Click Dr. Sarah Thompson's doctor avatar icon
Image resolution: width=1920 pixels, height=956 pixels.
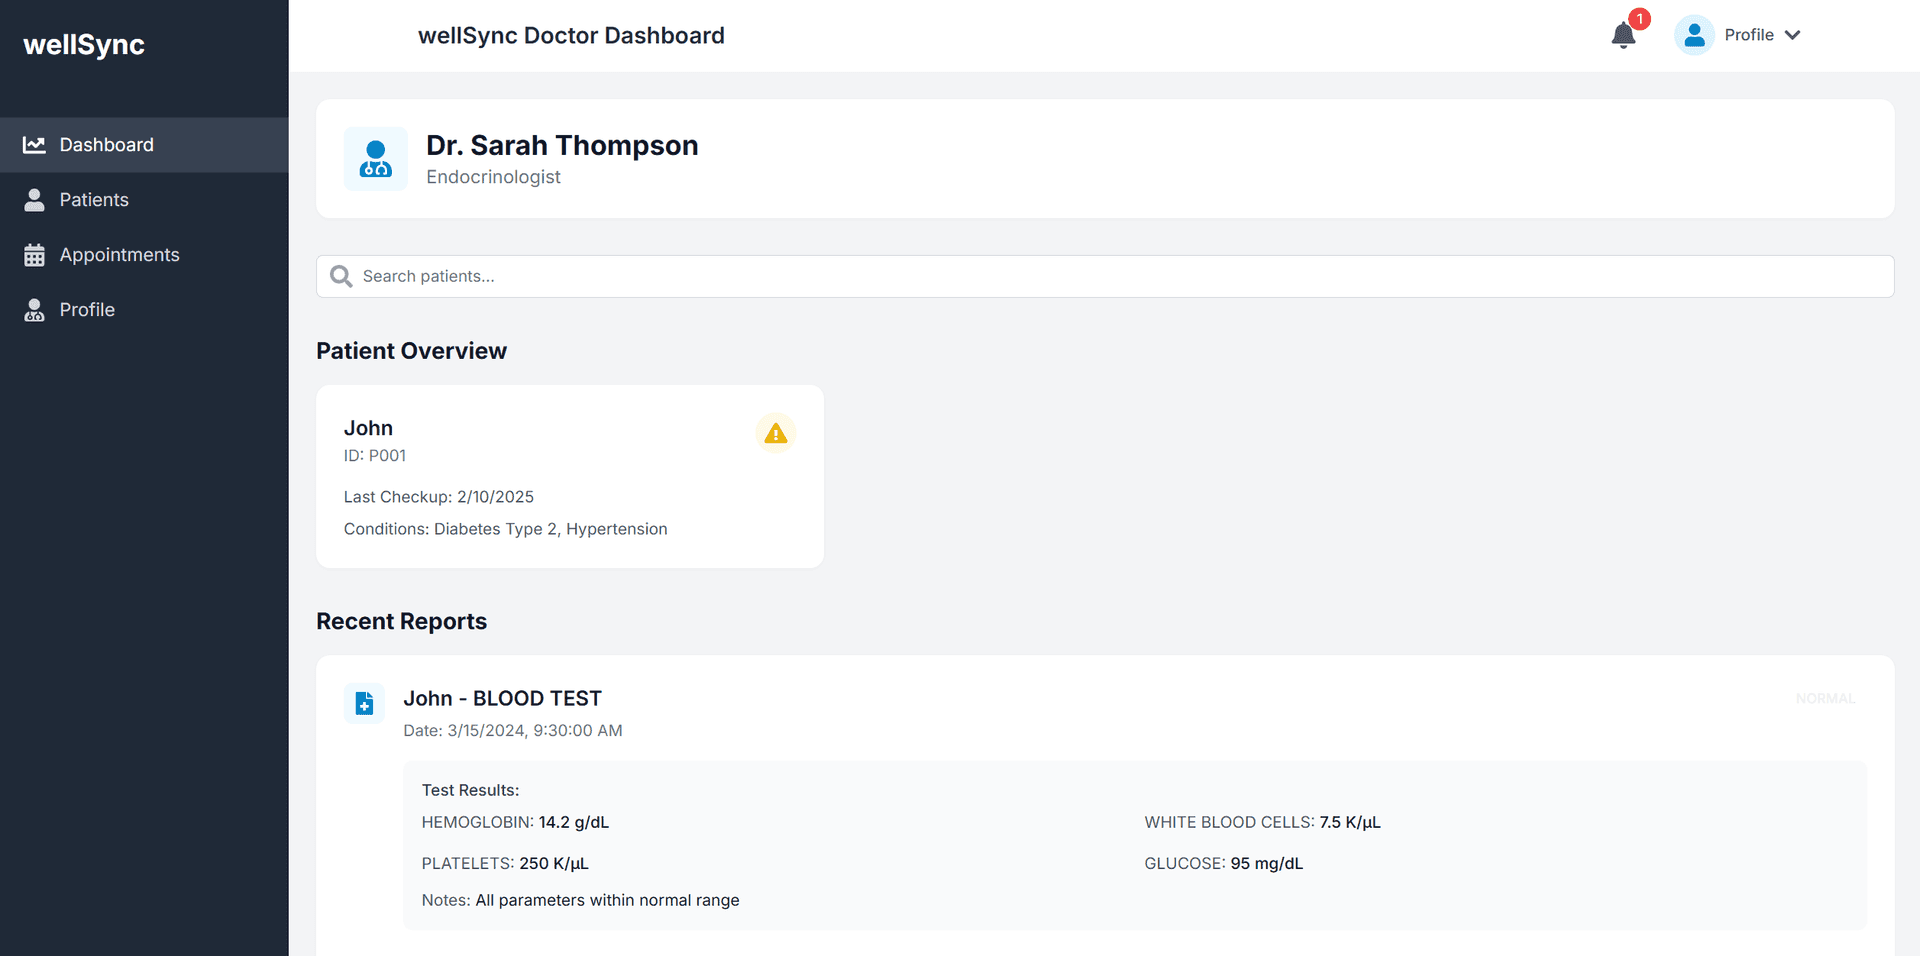376,159
